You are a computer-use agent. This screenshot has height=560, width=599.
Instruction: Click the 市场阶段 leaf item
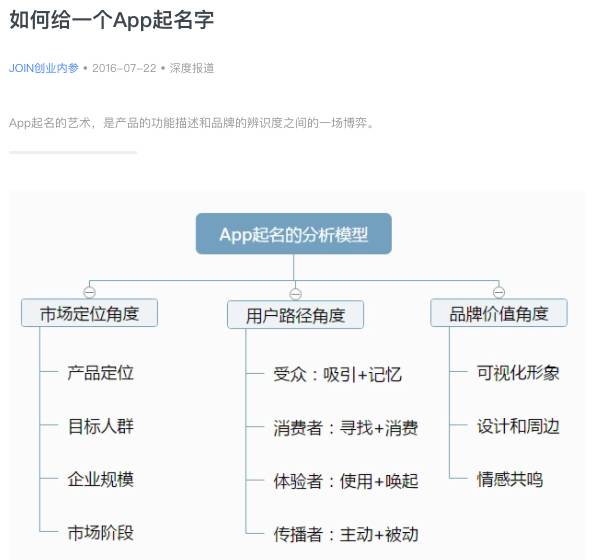[x=101, y=533]
